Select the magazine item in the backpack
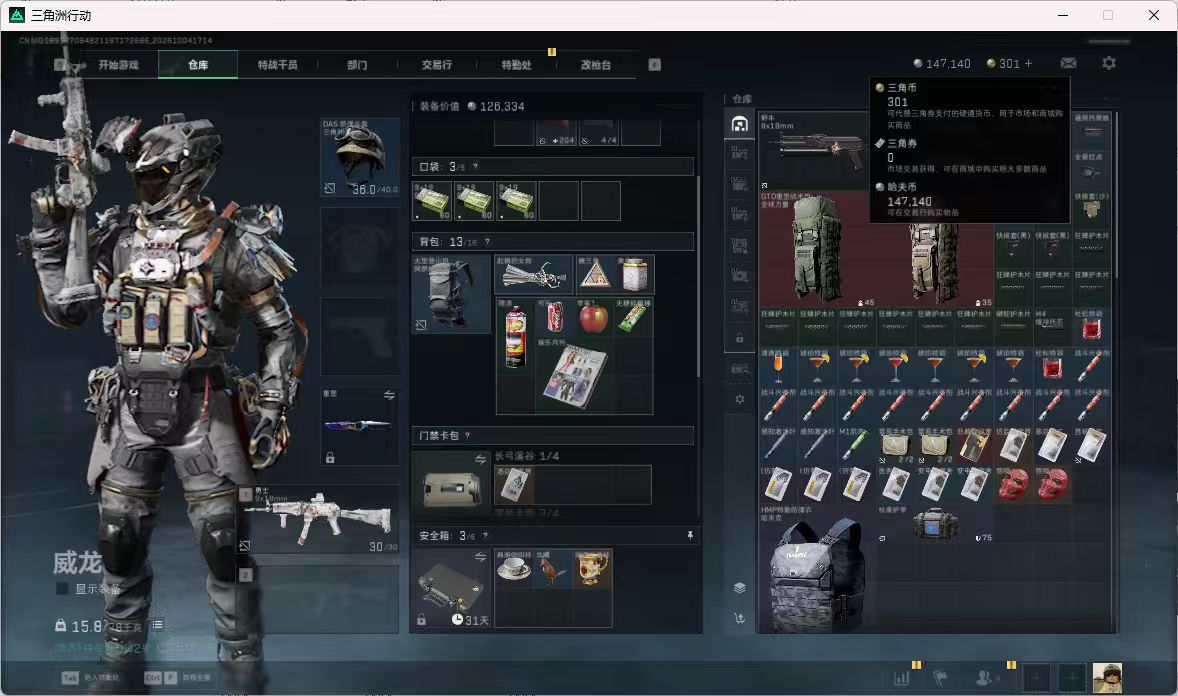 pos(574,375)
